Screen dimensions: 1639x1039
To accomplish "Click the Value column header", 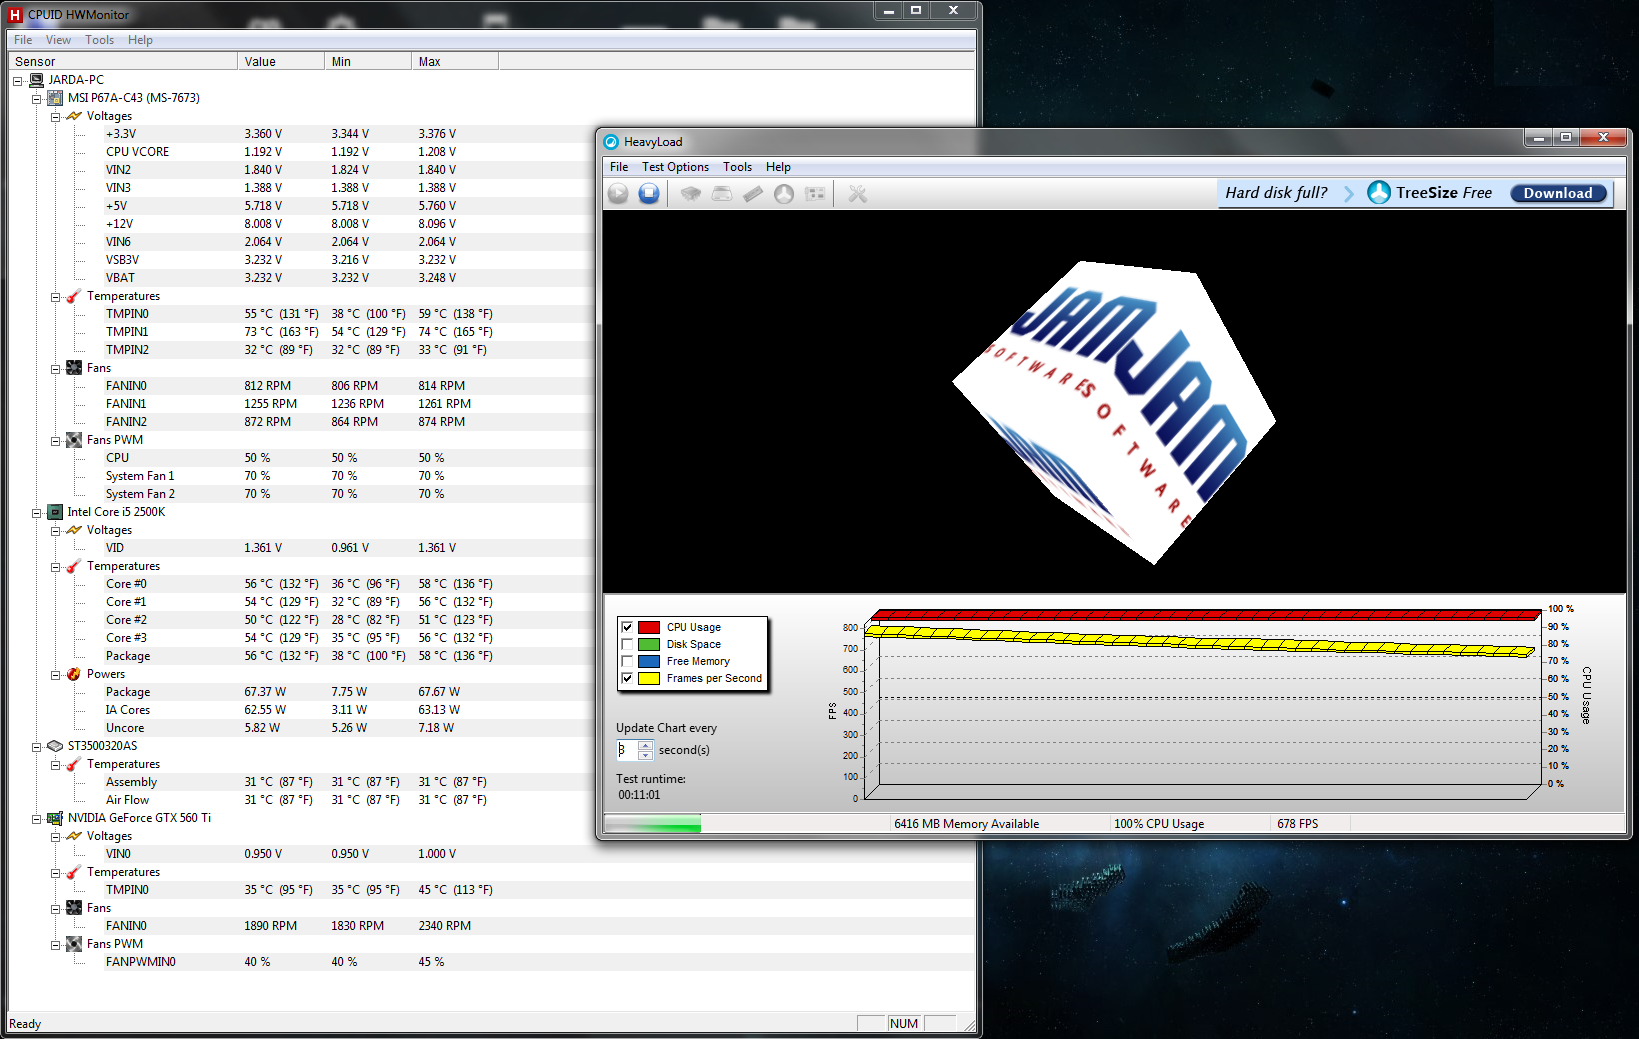I will point(280,61).
